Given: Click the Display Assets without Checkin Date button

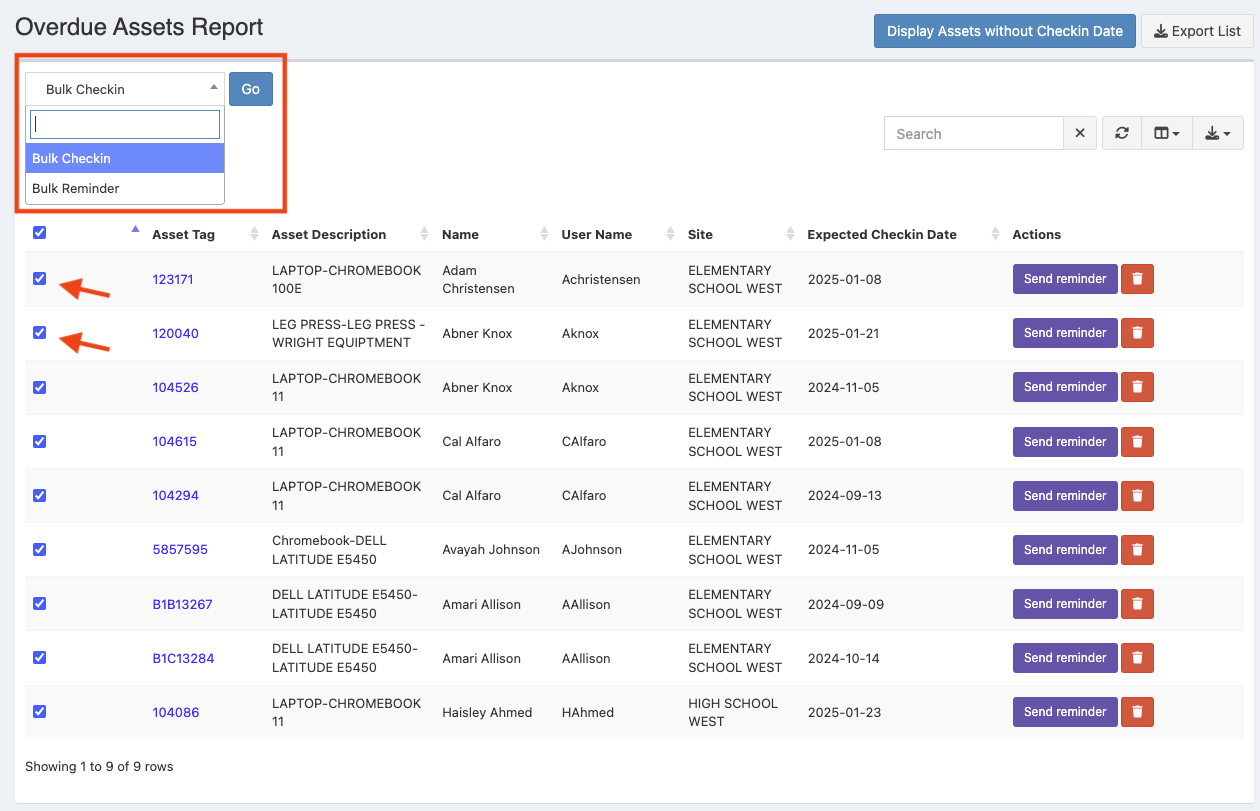Looking at the screenshot, I should (x=1004, y=31).
